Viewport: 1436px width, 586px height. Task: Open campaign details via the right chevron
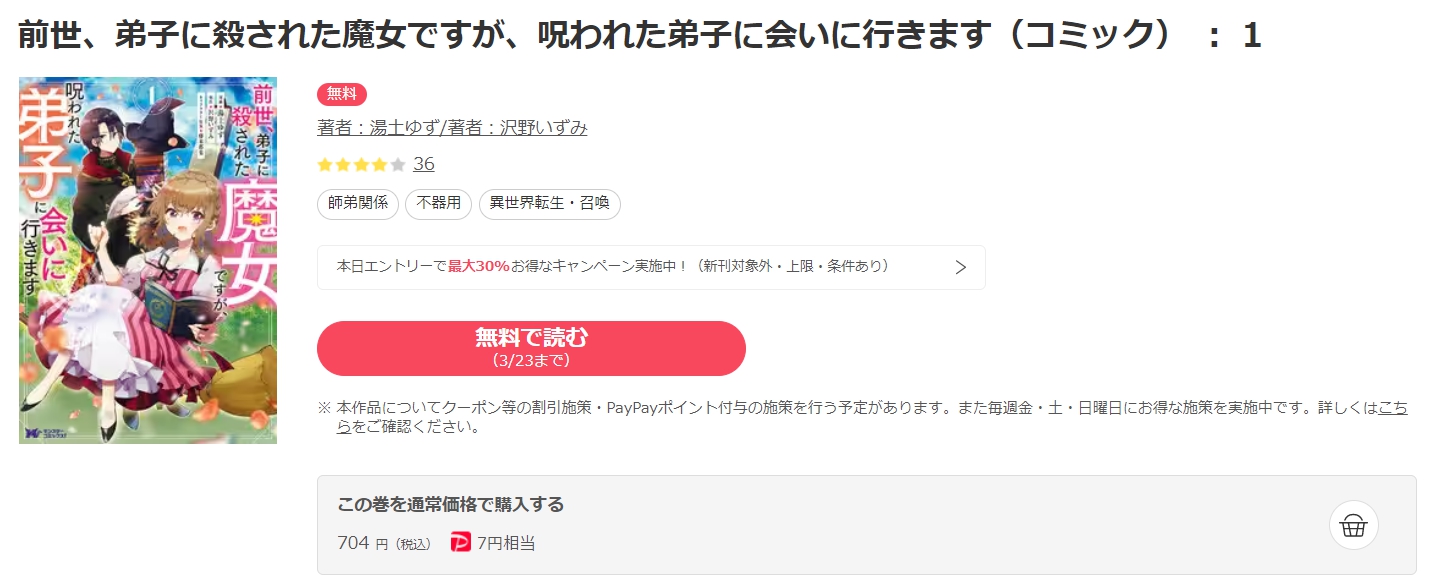pyautogui.click(x=960, y=267)
